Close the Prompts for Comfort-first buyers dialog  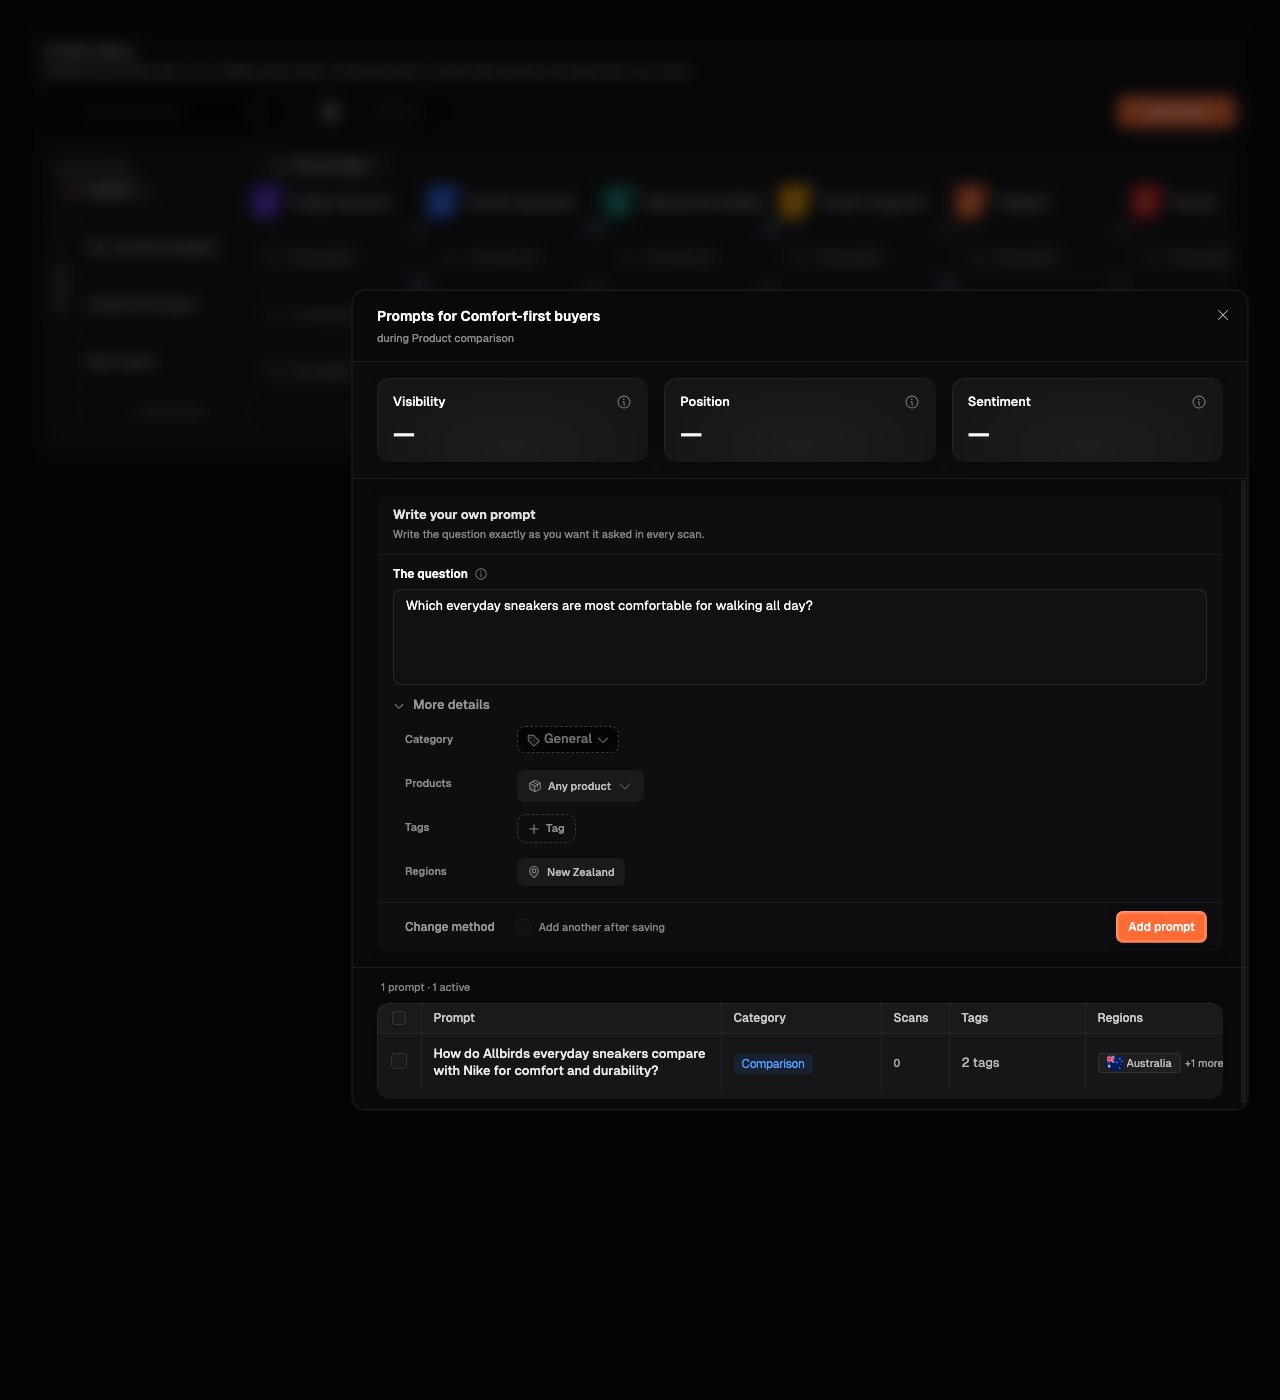pyautogui.click(x=1223, y=315)
